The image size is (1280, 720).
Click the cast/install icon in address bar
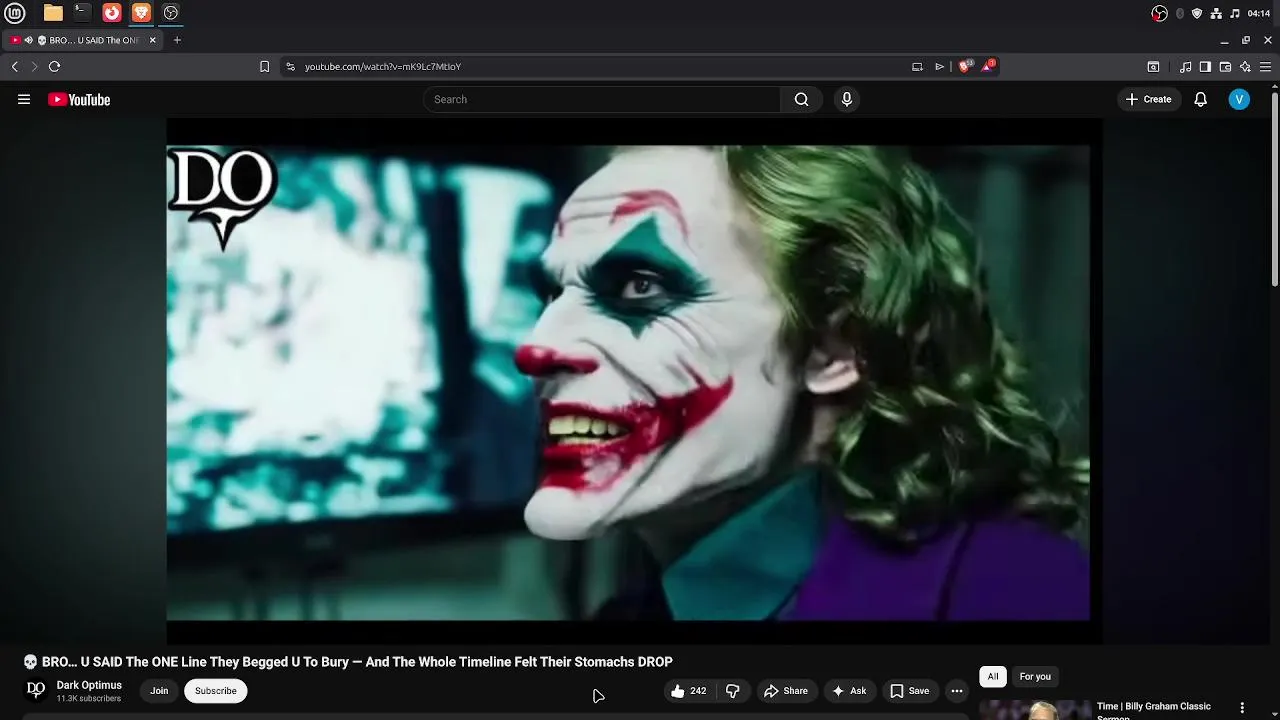(917, 66)
